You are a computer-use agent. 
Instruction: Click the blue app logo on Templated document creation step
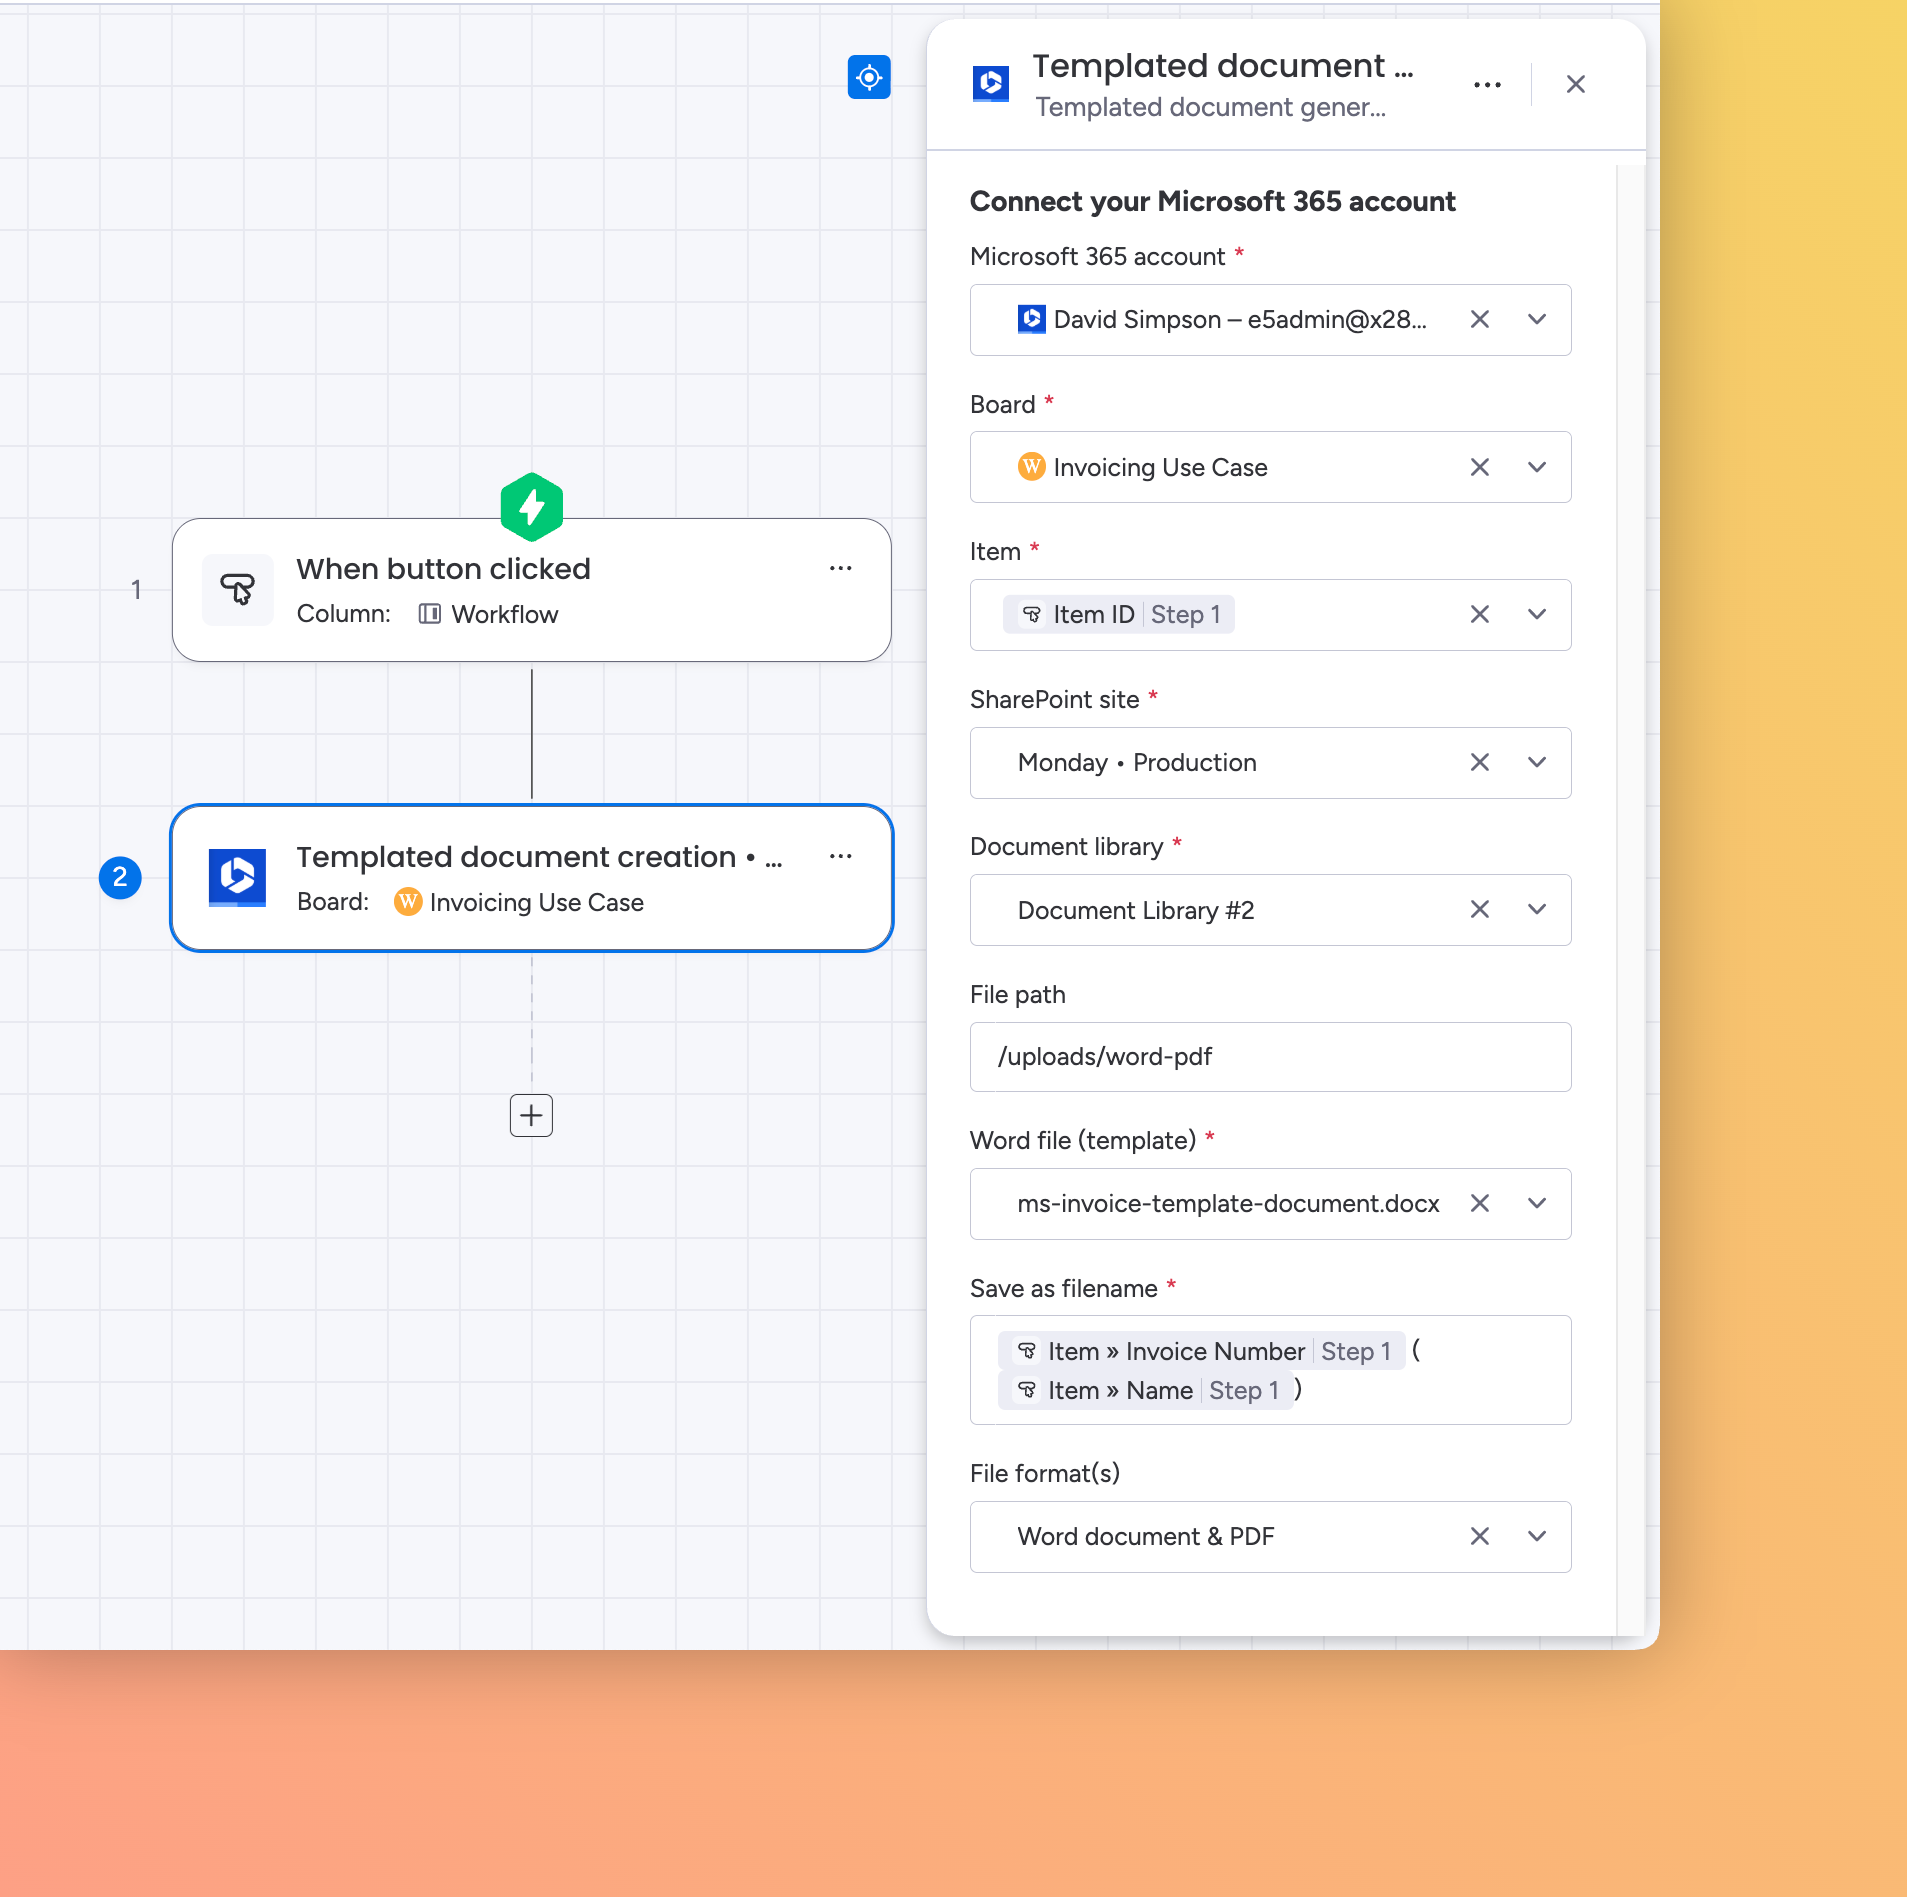(237, 877)
